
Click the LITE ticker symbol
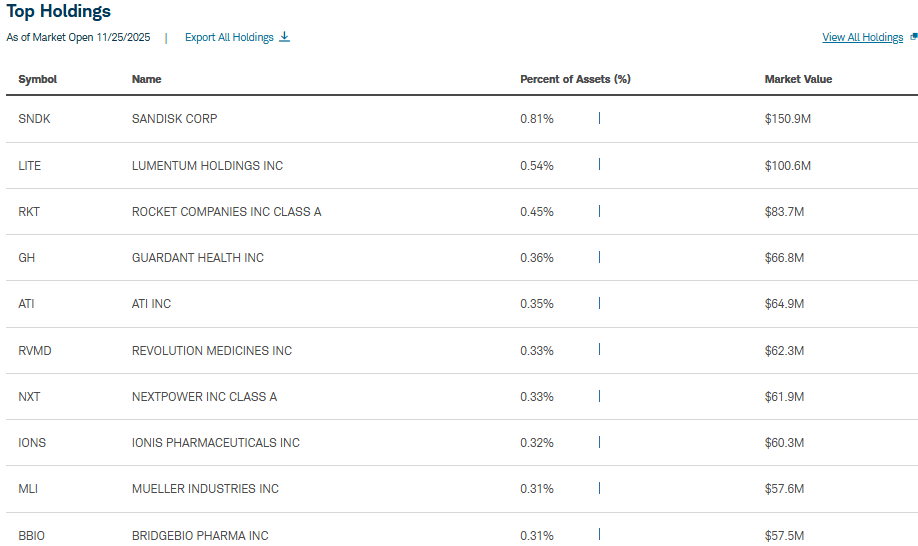pyautogui.click(x=30, y=165)
